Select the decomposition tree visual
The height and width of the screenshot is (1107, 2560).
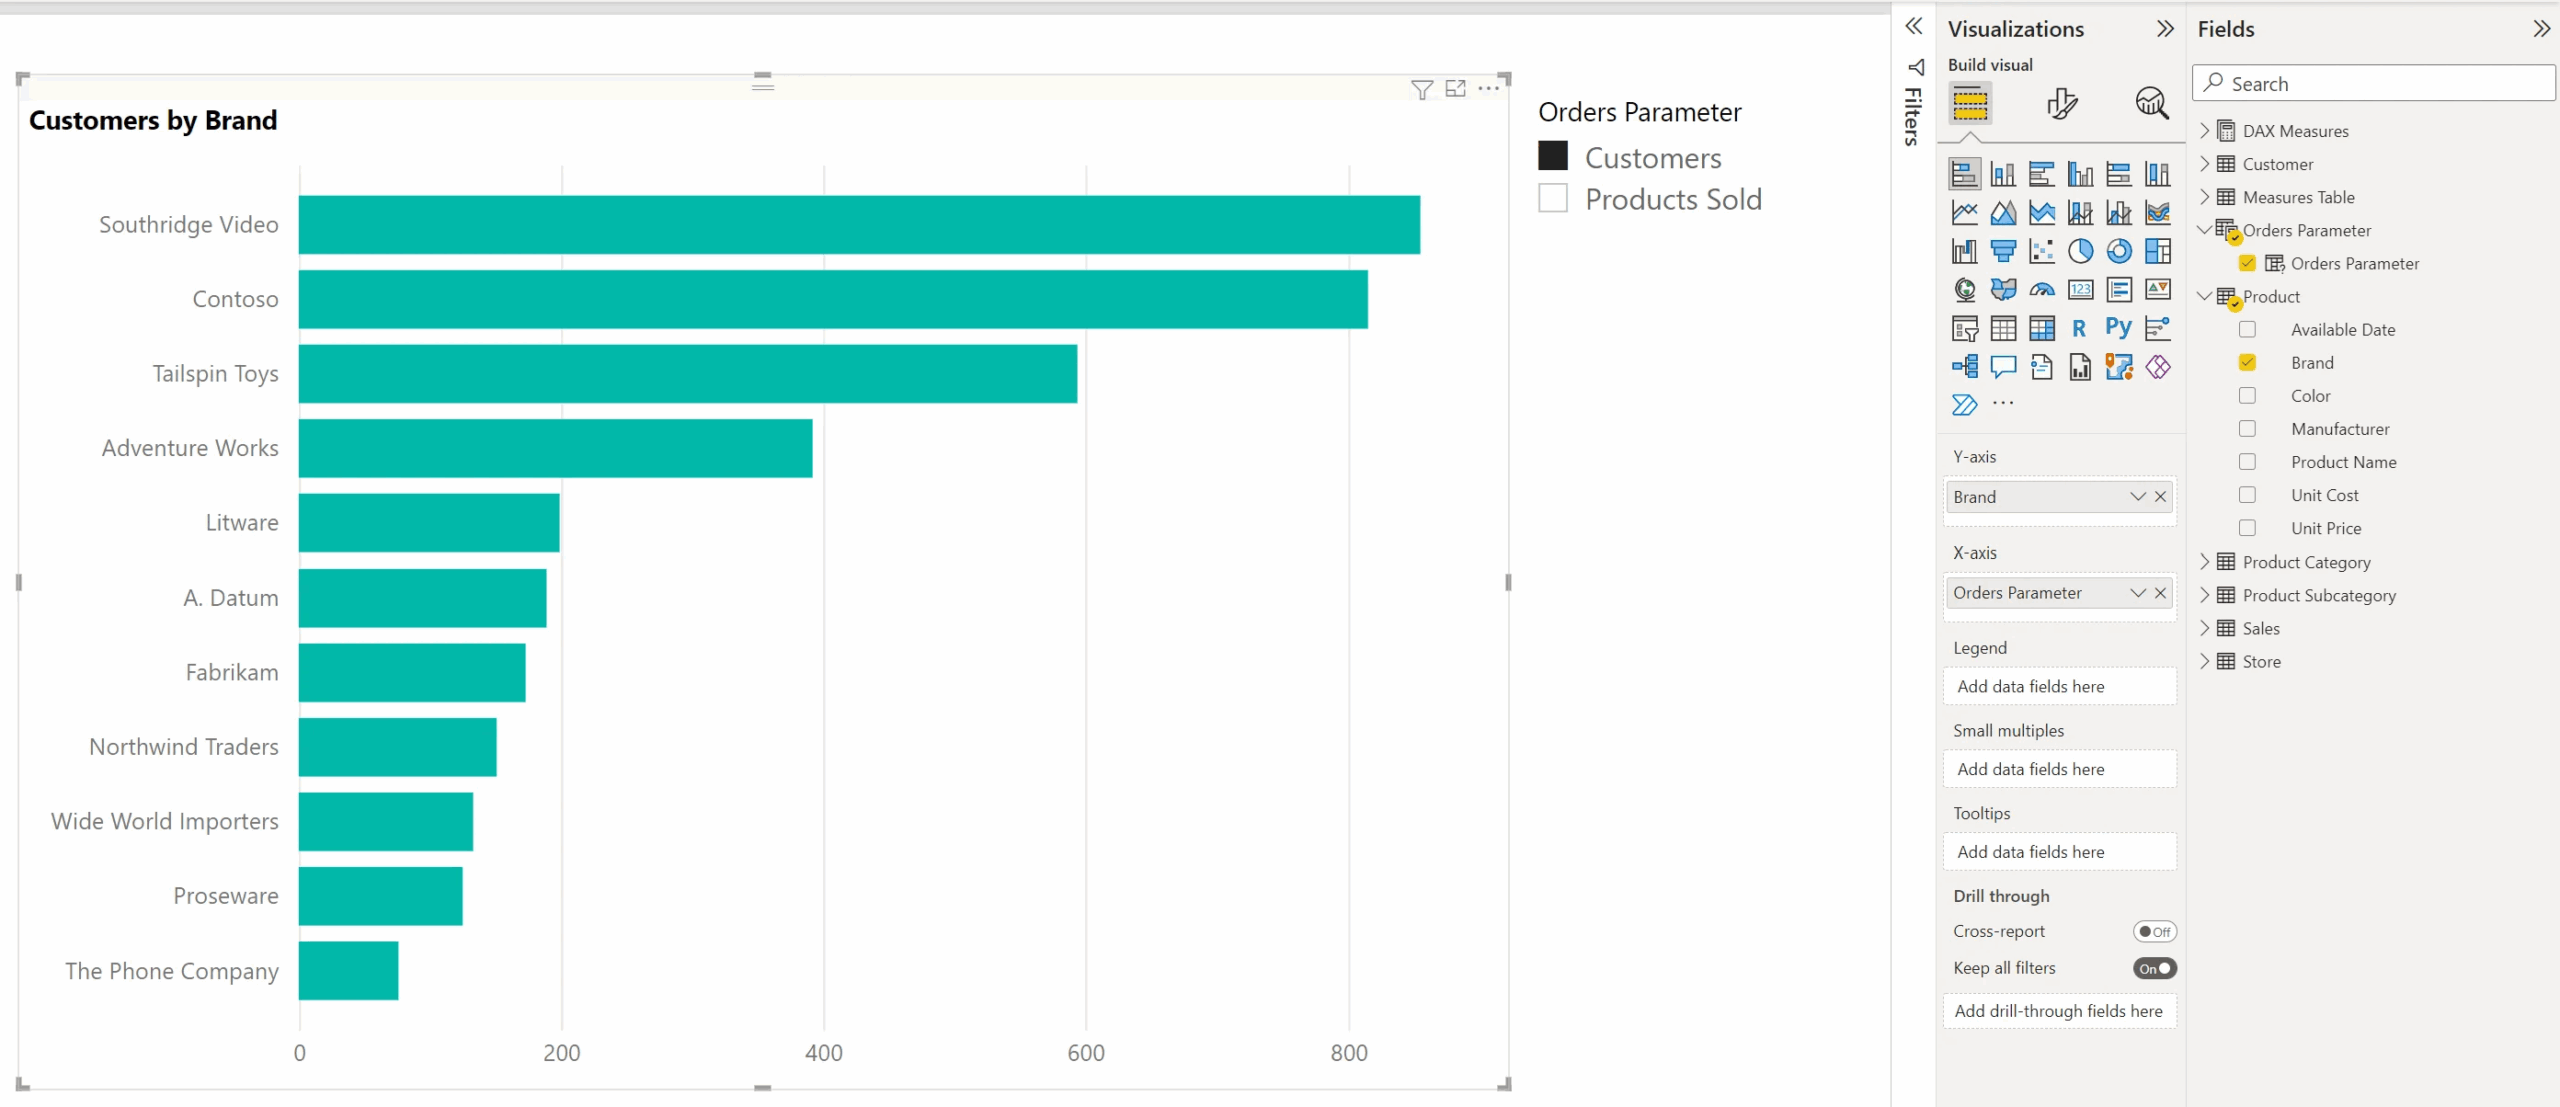click(1964, 367)
